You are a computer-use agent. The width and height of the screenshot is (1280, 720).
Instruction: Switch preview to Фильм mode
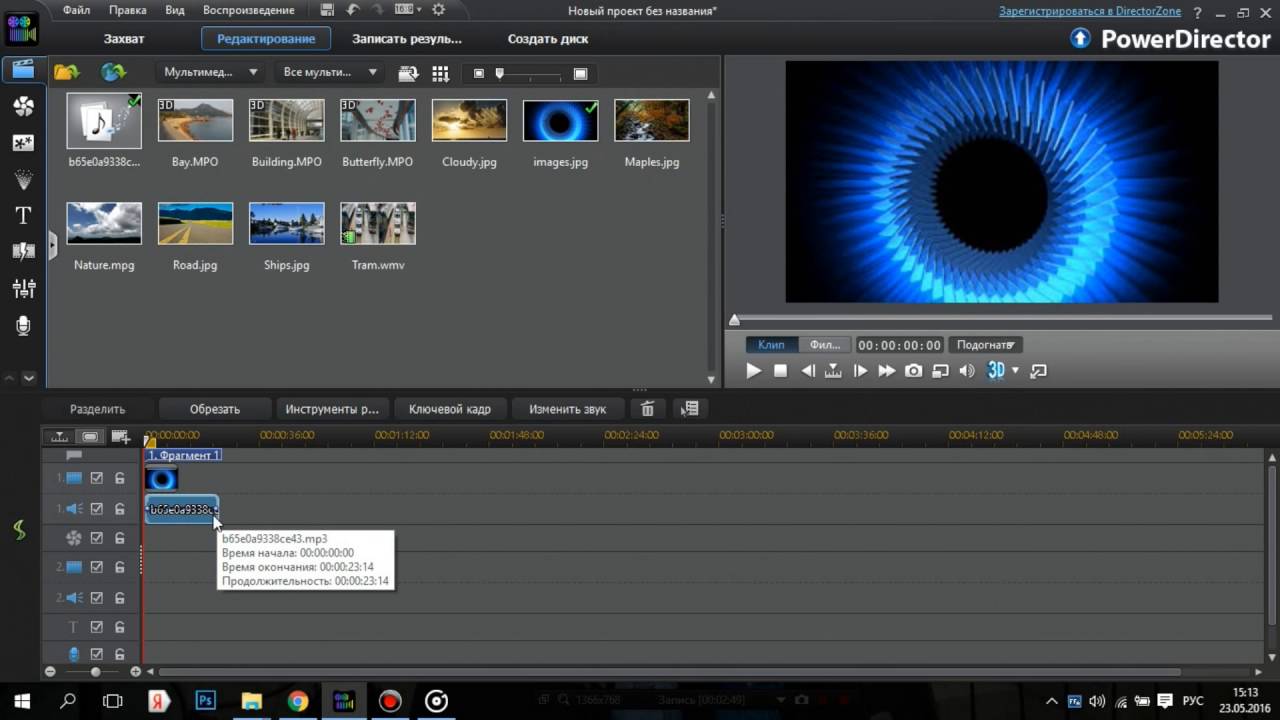(825, 345)
